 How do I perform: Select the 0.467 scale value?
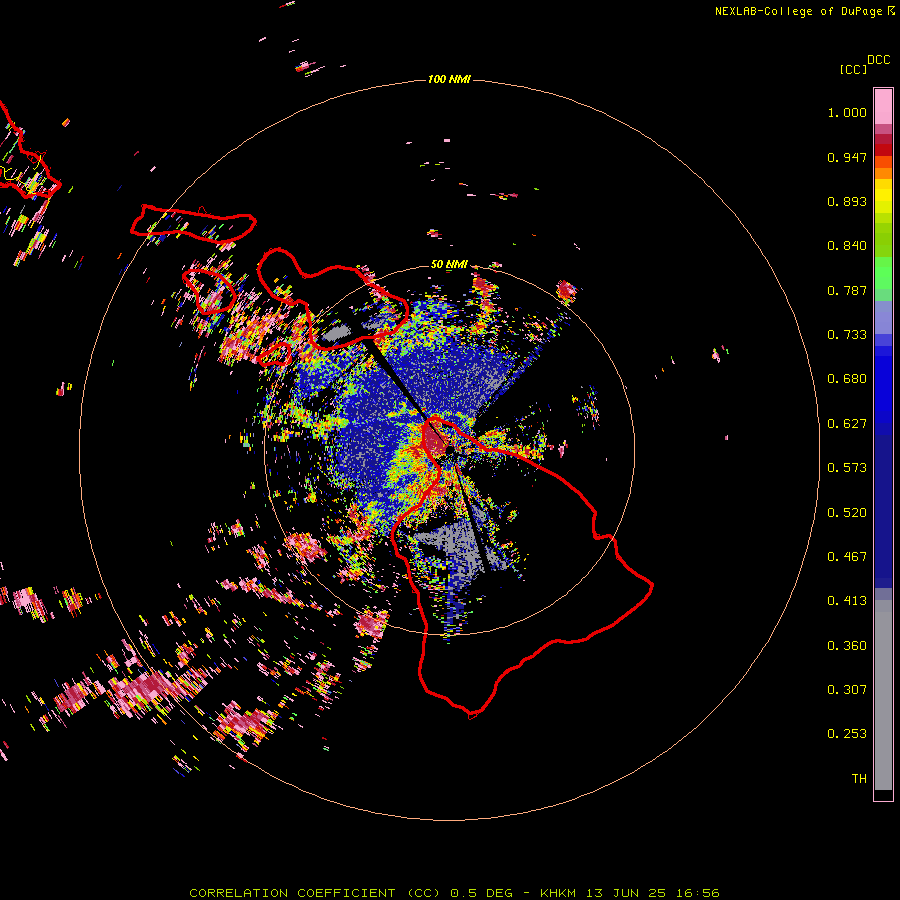pyautogui.click(x=847, y=557)
